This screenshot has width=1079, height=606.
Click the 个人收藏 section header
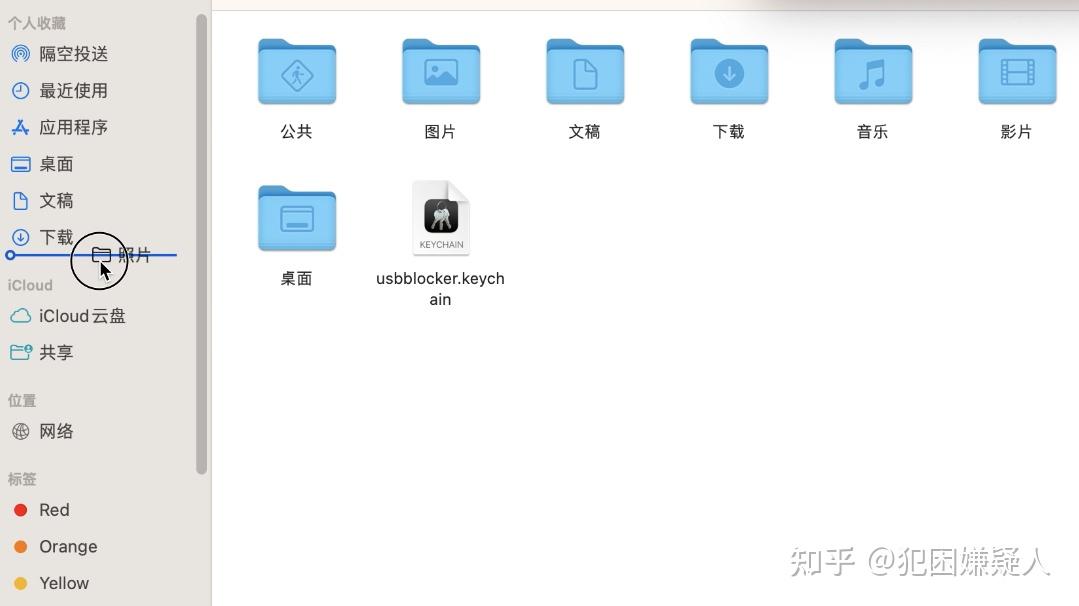pos(37,23)
